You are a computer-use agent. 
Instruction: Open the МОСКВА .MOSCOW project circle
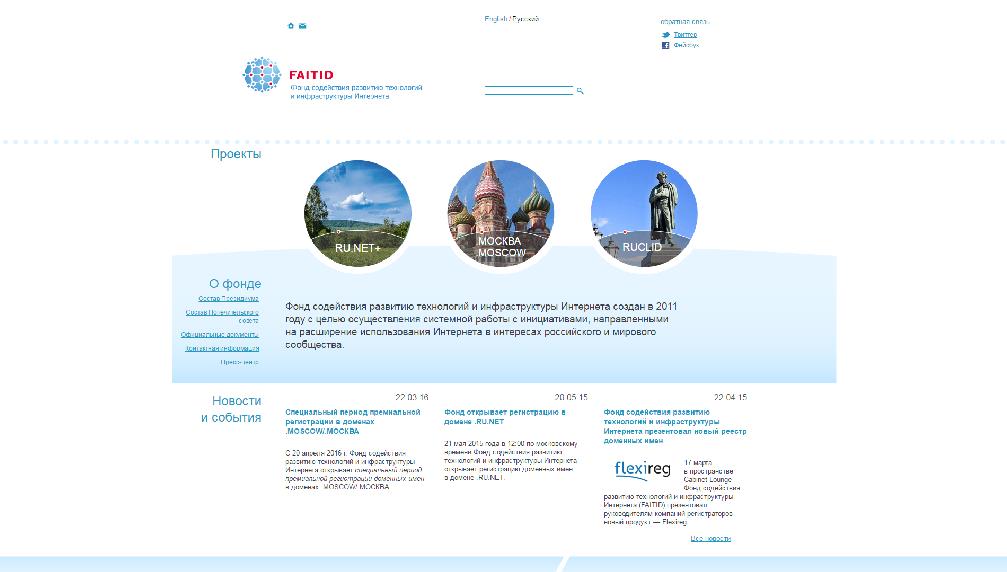500,213
